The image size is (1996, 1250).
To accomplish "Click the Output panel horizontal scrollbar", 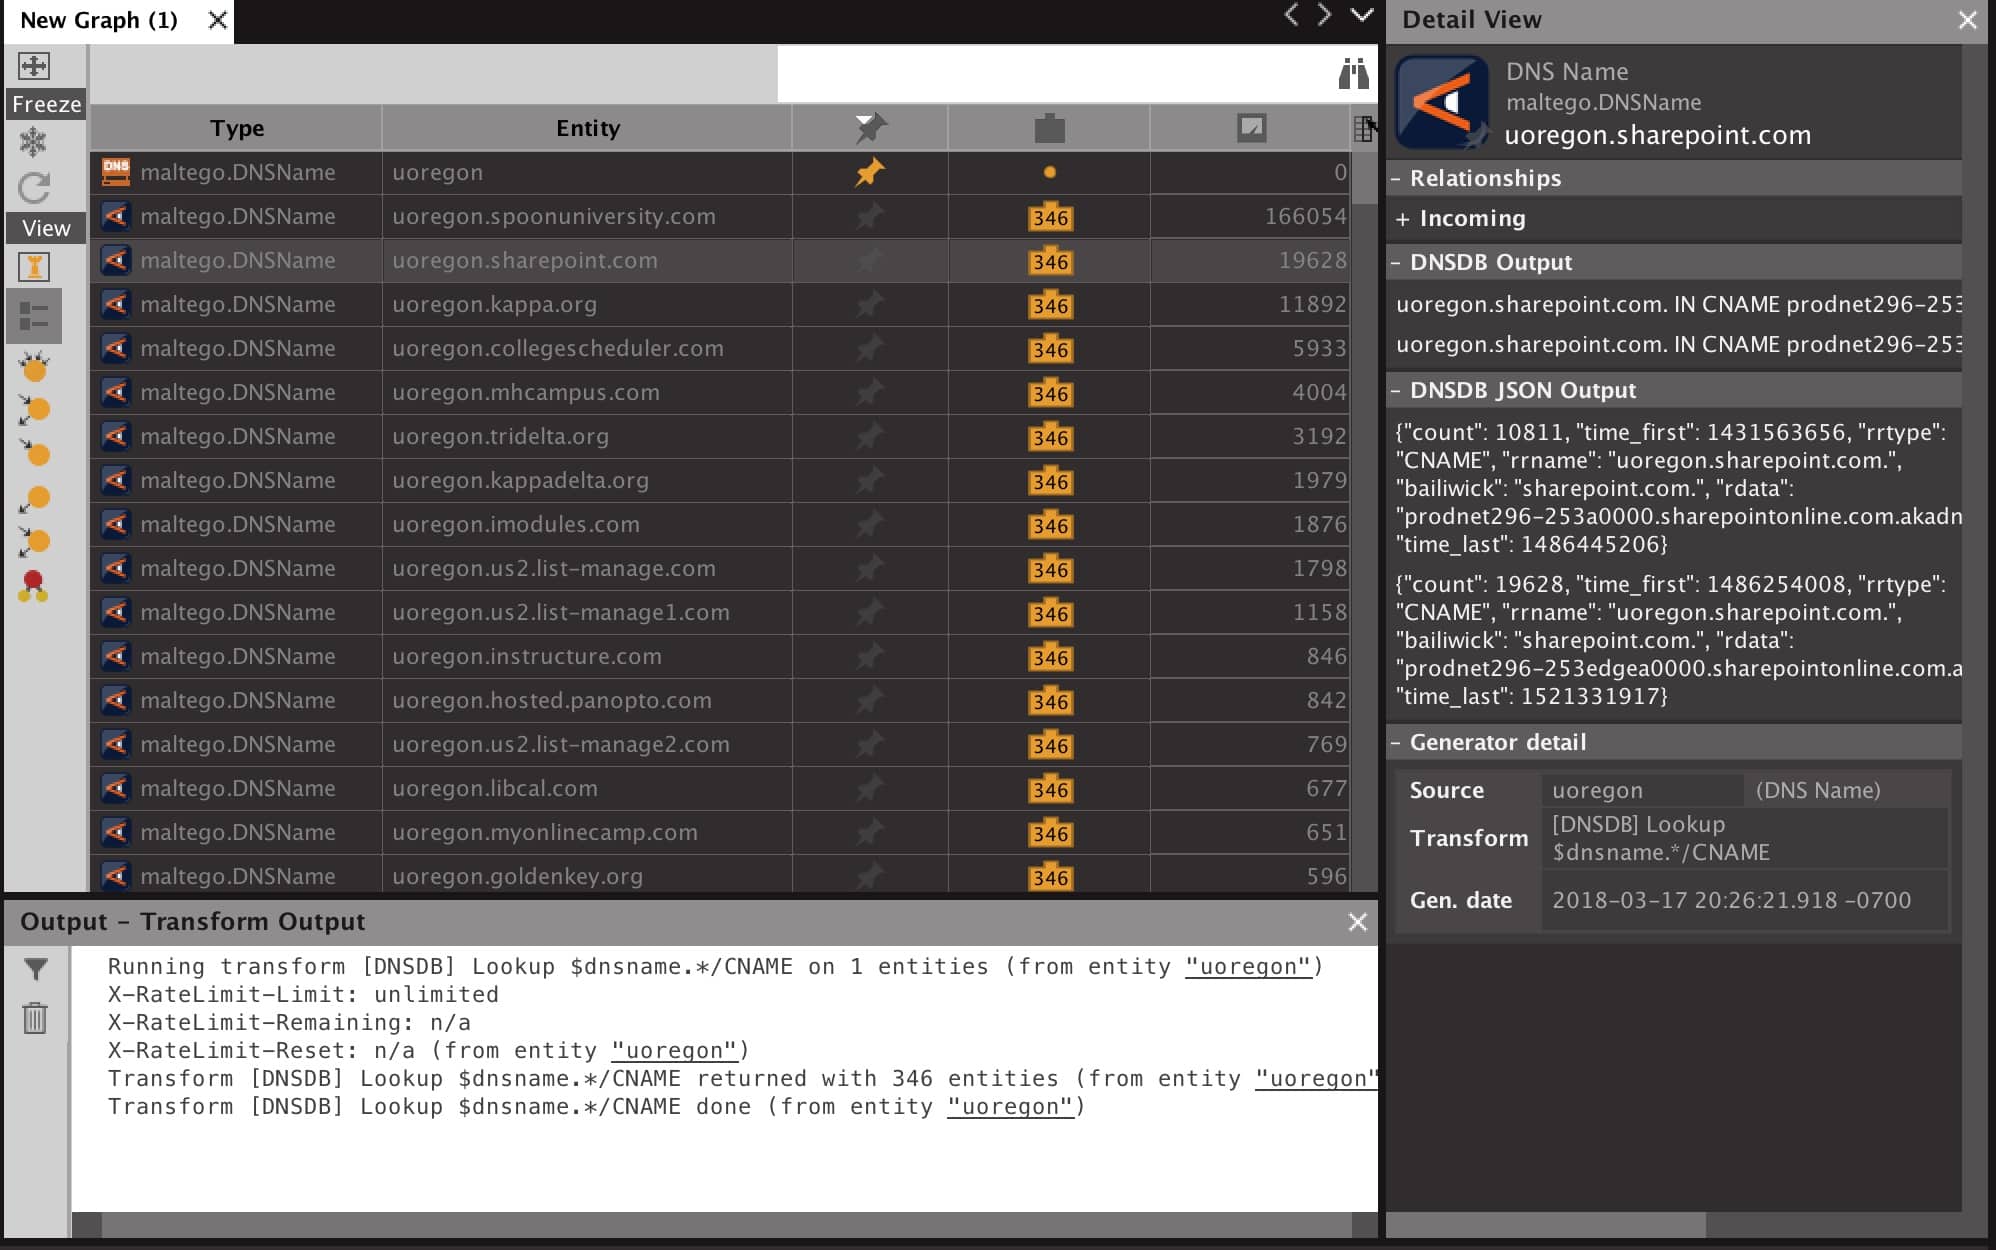I will click(727, 1224).
